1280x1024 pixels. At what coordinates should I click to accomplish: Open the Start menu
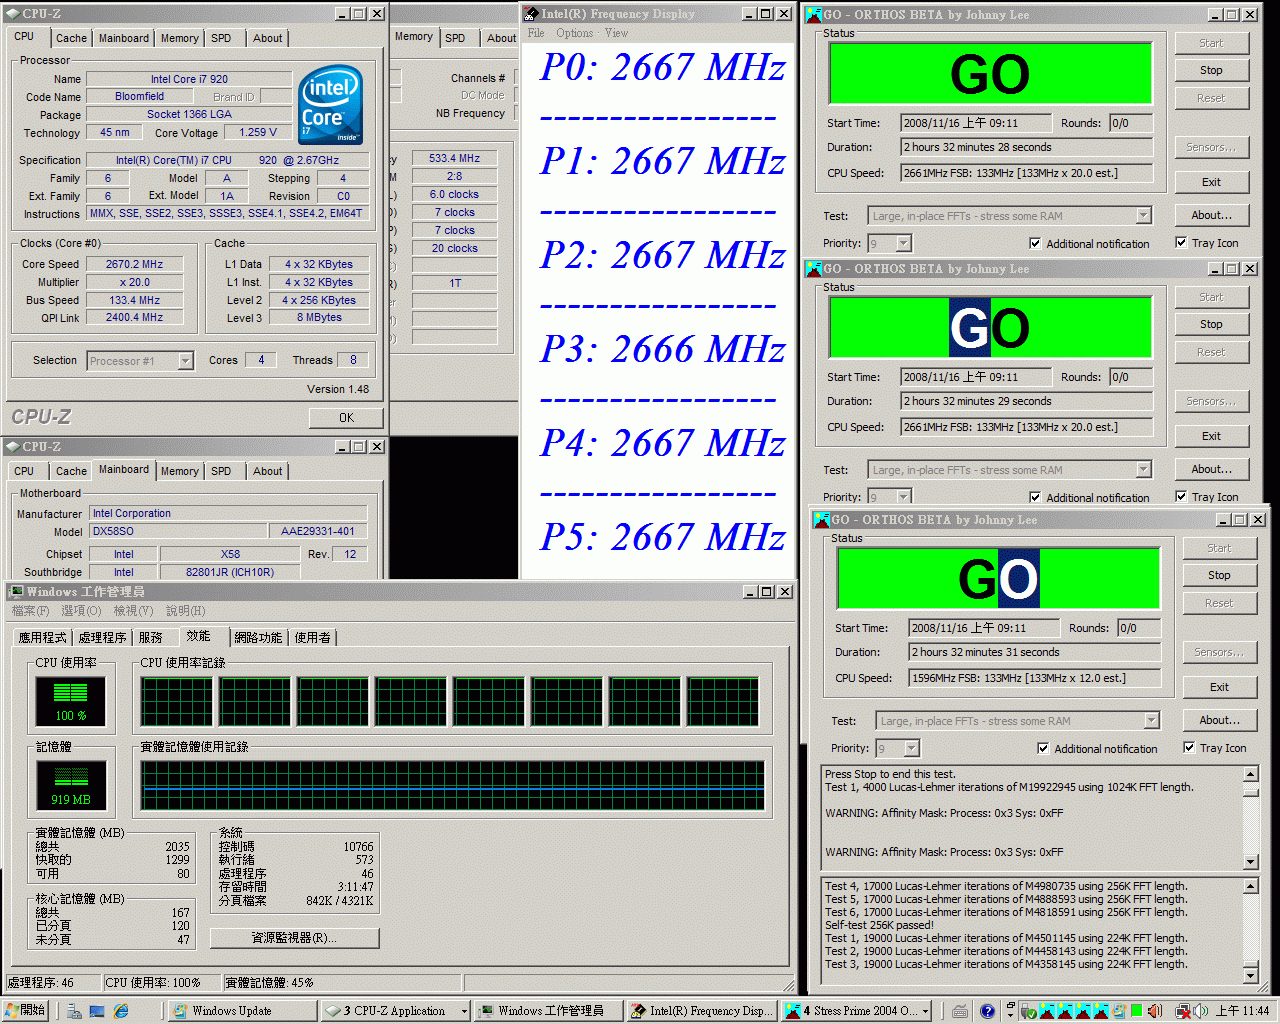click(x=26, y=1011)
